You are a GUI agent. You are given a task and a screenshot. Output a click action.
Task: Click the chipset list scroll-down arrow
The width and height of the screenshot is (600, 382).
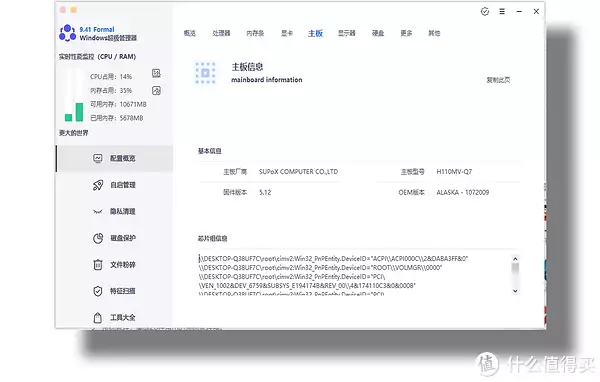coord(515,291)
